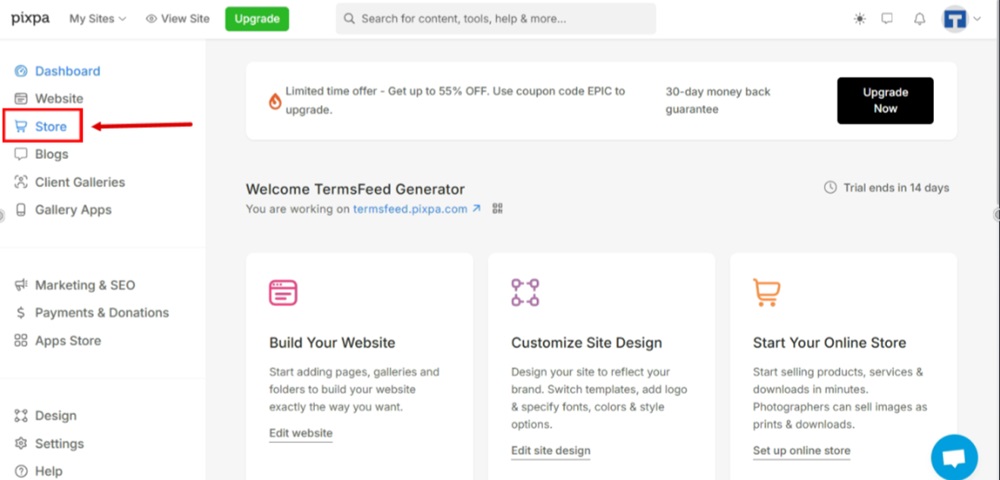Click the offer flame icon
The height and width of the screenshot is (480, 1000).
pyautogui.click(x=275, y=101)
